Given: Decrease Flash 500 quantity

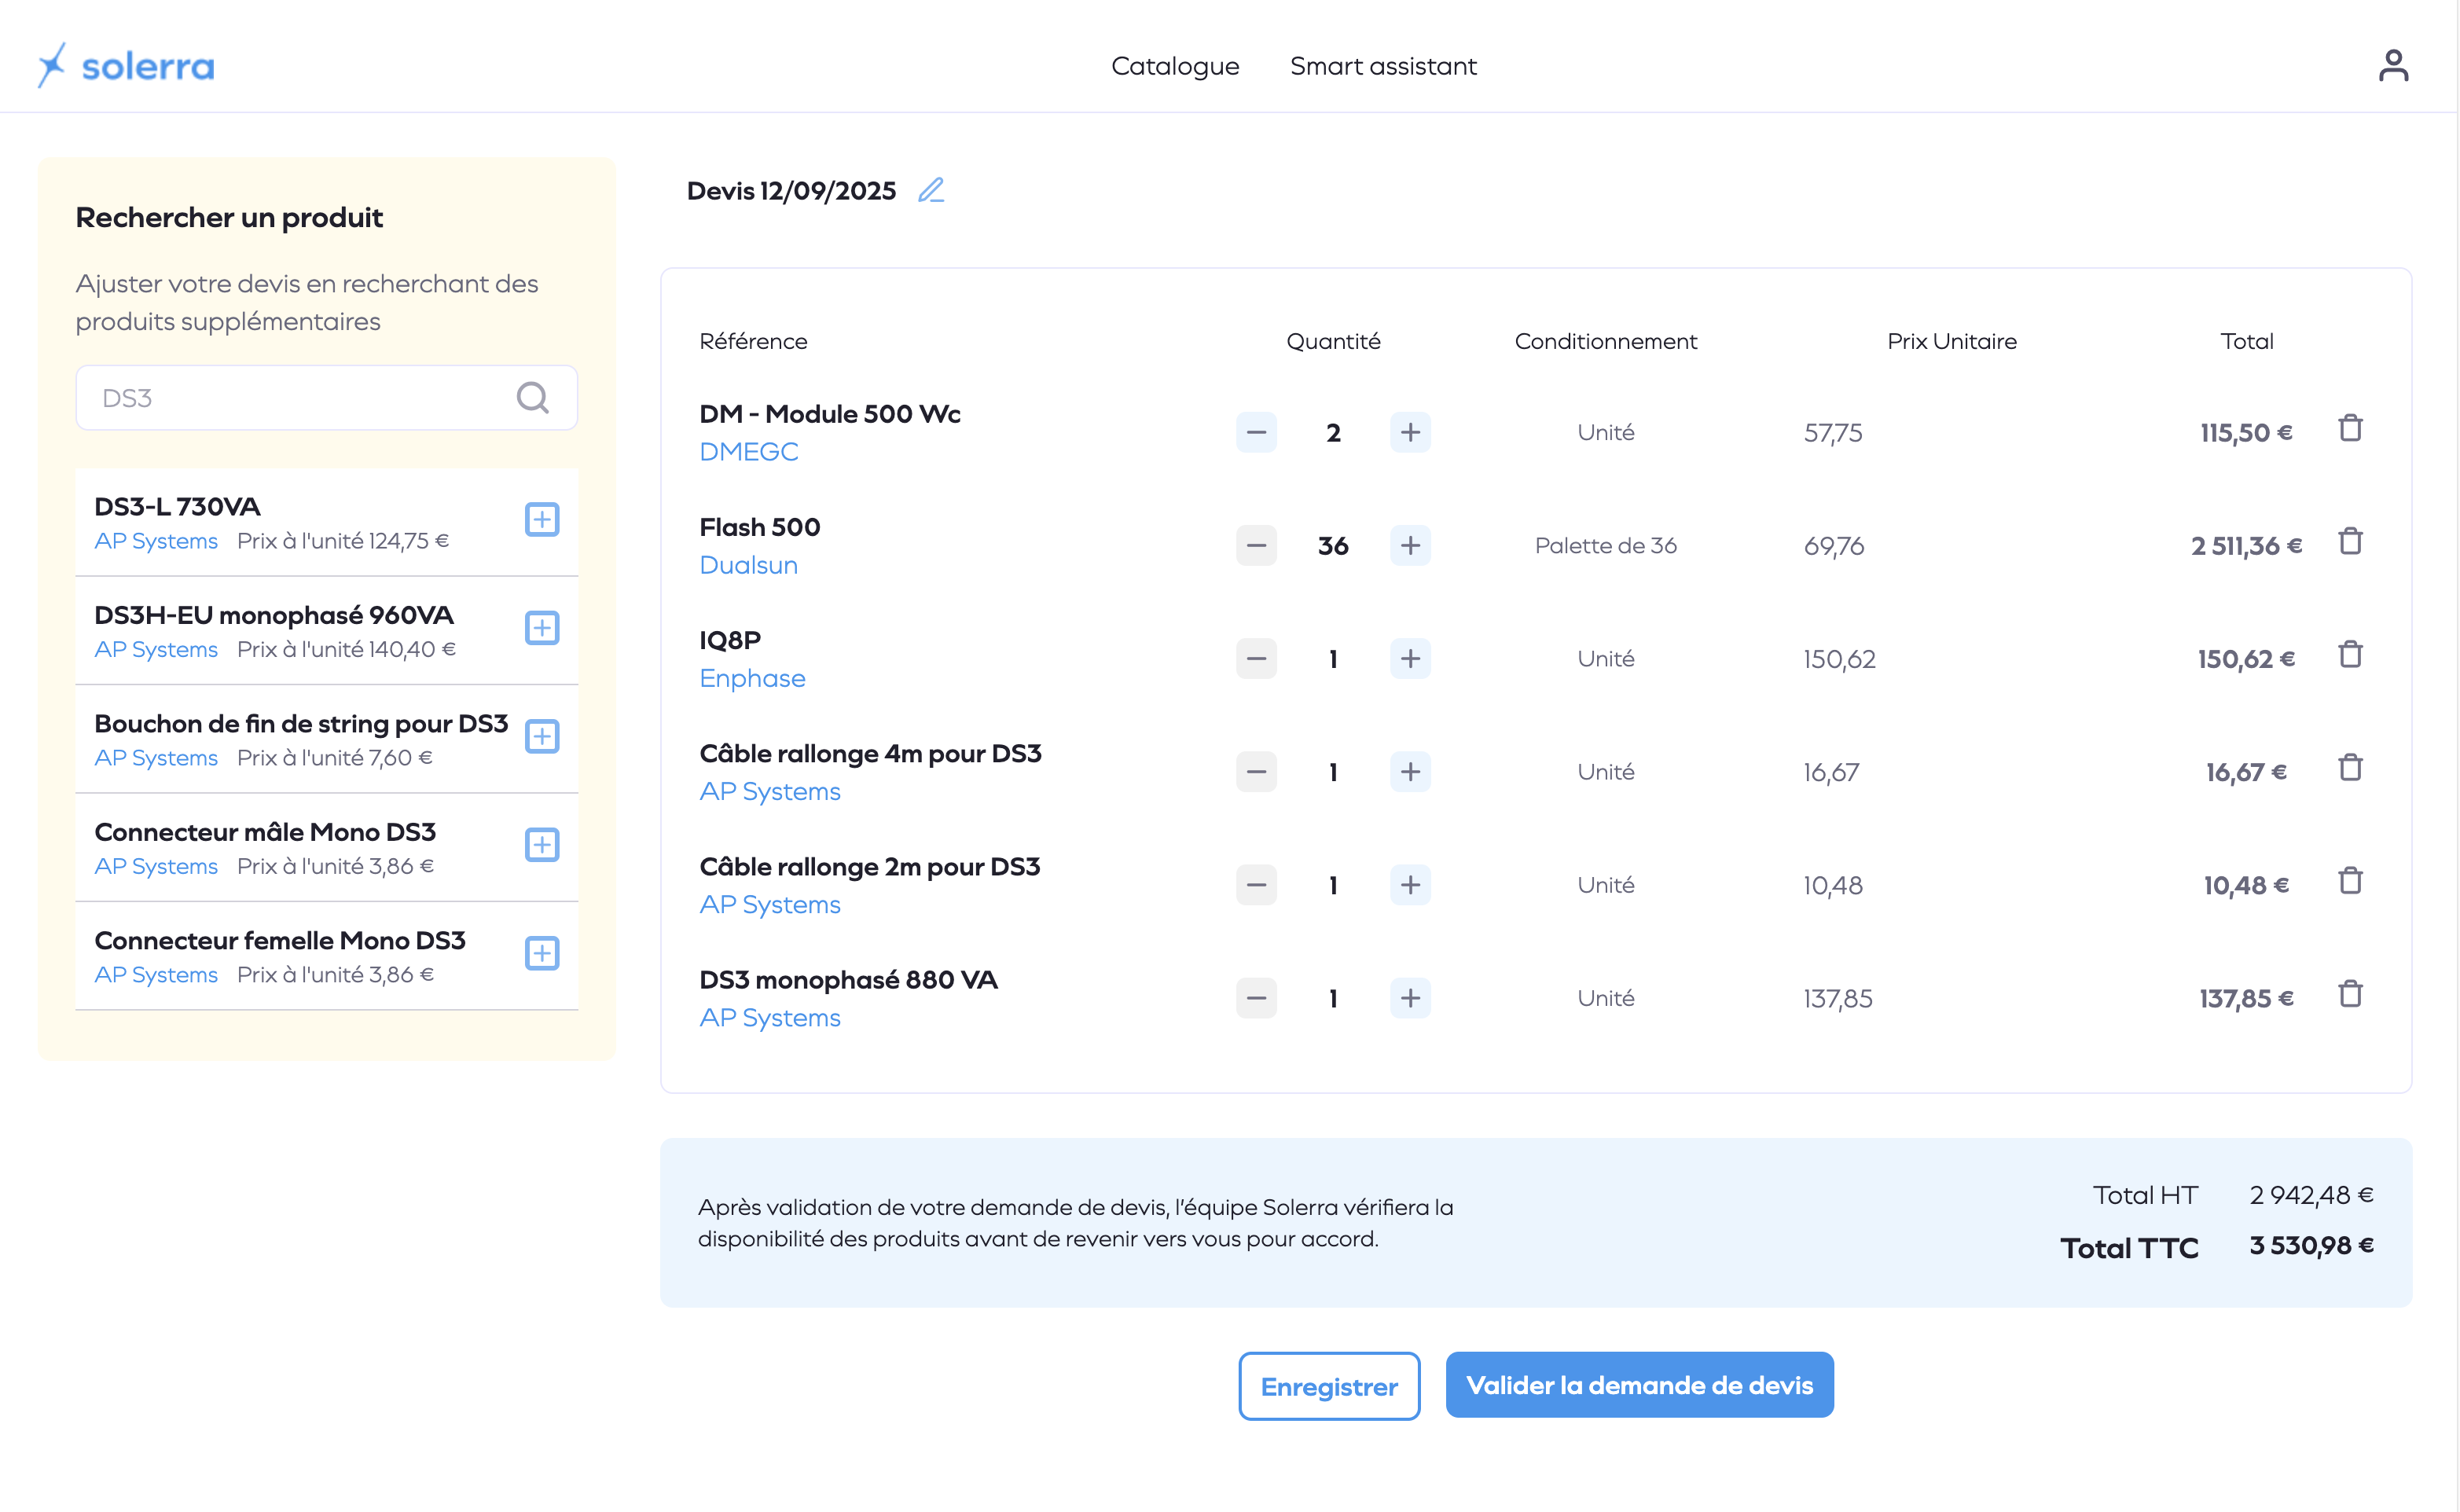Looking at the screenshot, I should tap(1256, 546).
